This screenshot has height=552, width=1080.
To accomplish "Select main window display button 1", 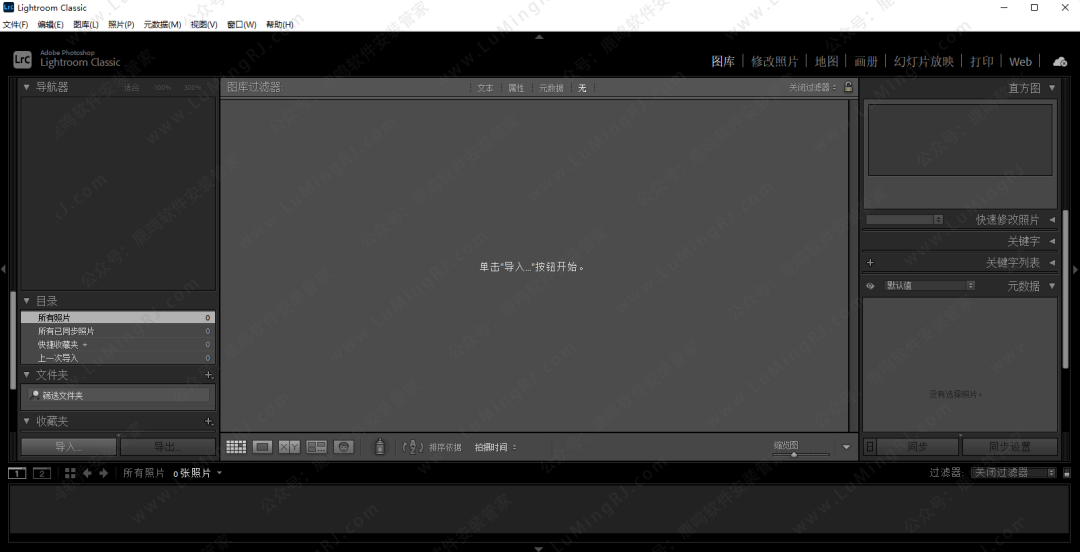I will pos(17,473).
